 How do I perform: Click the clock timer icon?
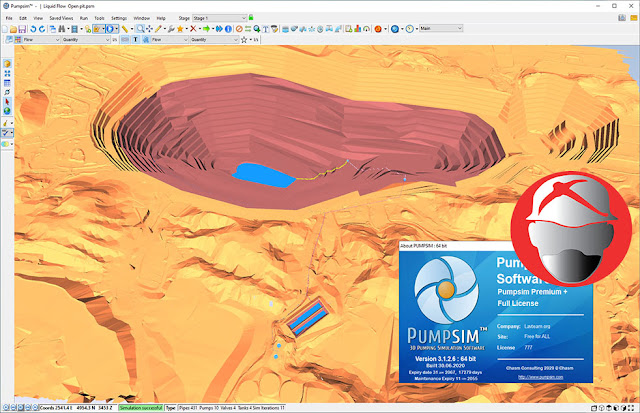pos(409,29)
